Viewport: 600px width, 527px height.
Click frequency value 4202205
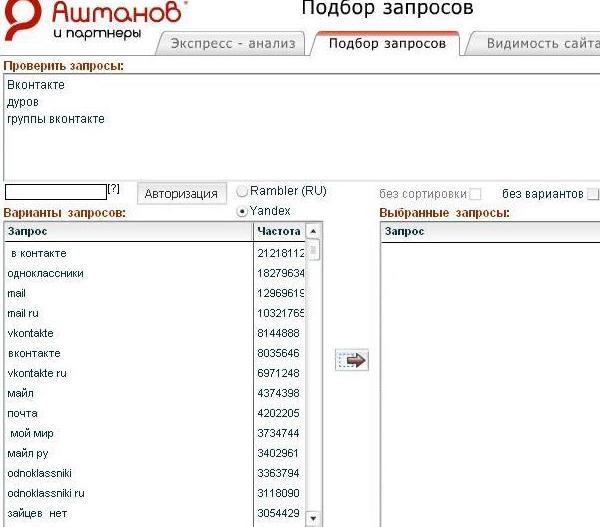(278, 413)
